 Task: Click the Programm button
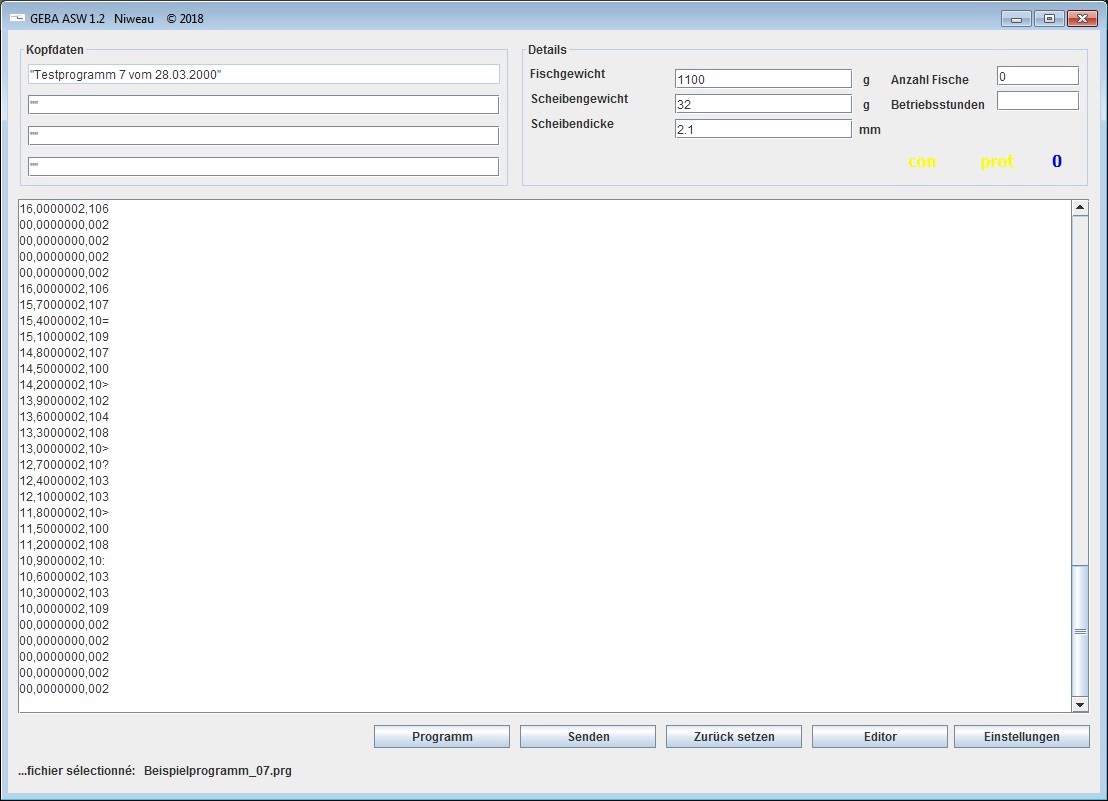pos(442,736)
